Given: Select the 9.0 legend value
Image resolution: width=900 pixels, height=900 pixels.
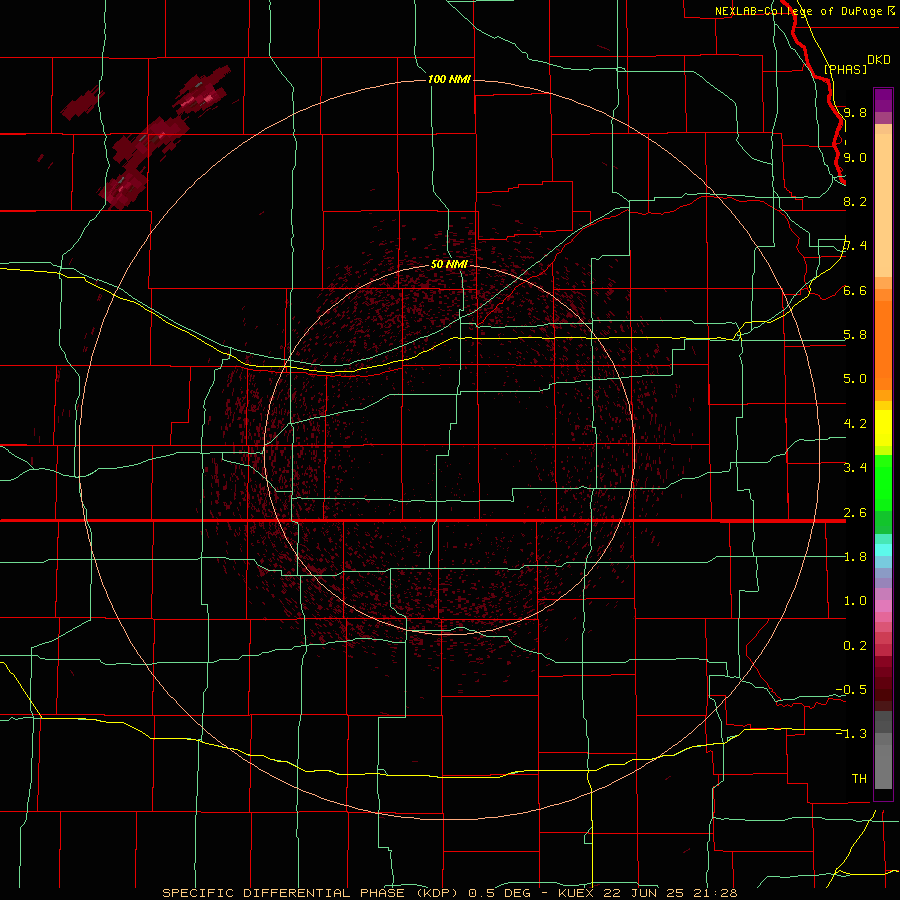Looking at the screenshot, I should click(855, 157).
